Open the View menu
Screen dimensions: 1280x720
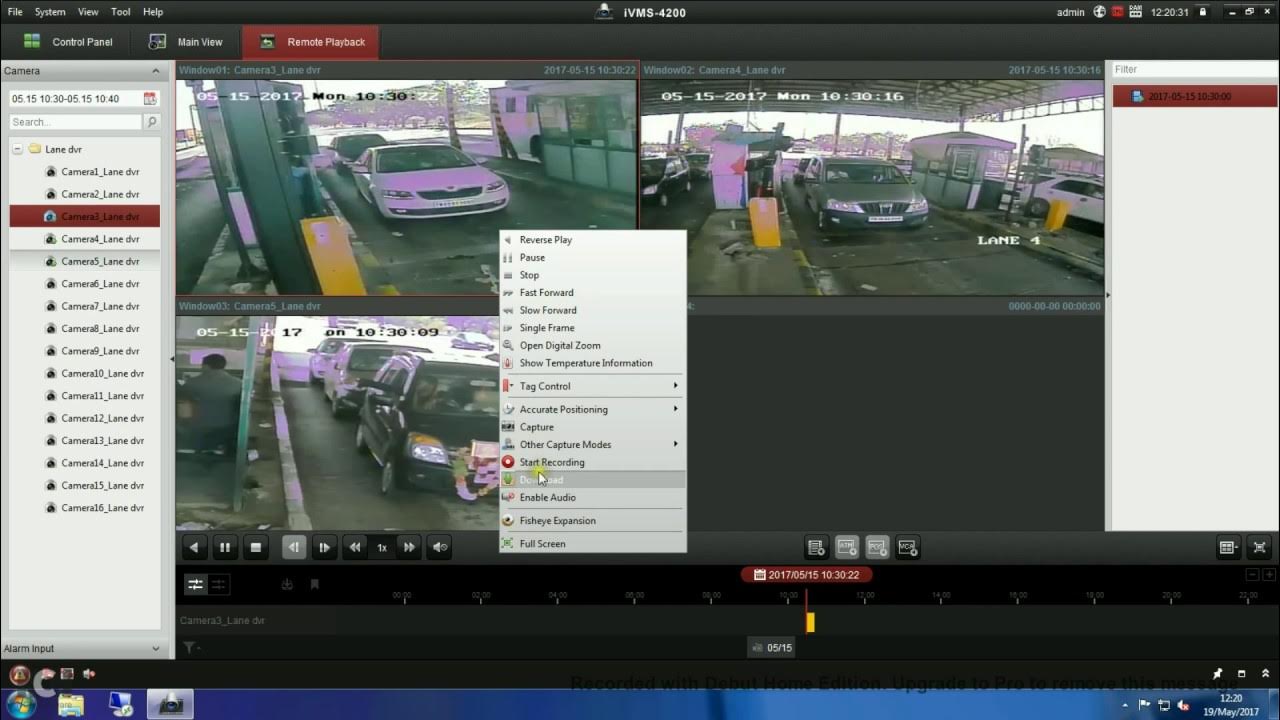coord(88,12)
